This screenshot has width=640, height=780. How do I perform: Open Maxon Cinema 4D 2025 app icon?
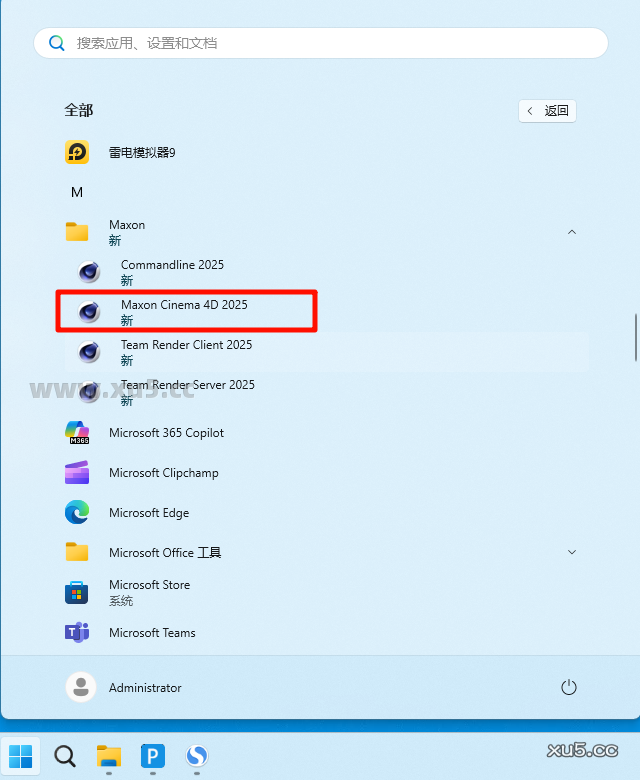pyautogui.click(x=90, y=311)
